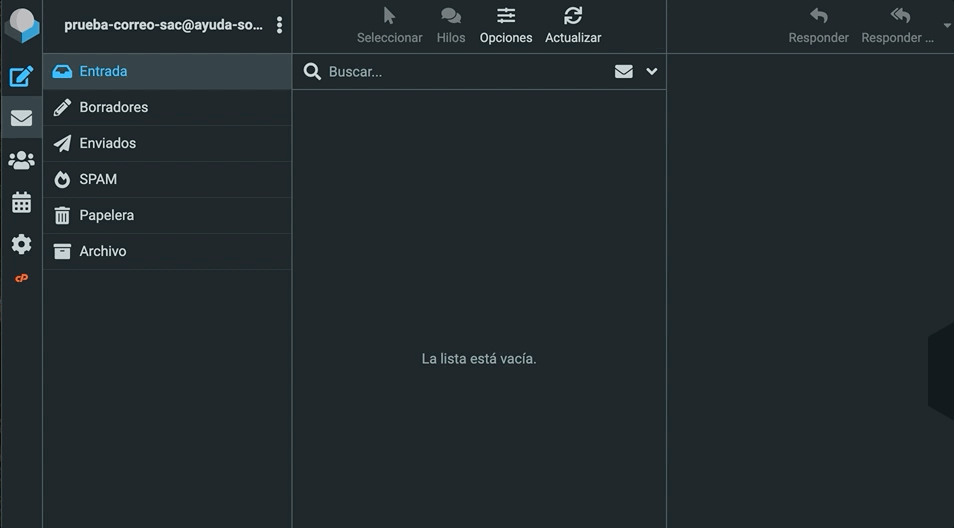Click the Buscar search field
Image resolution: width=954 pixels, height=528 pixels.
pyautogui.click(x=465, y=72)
